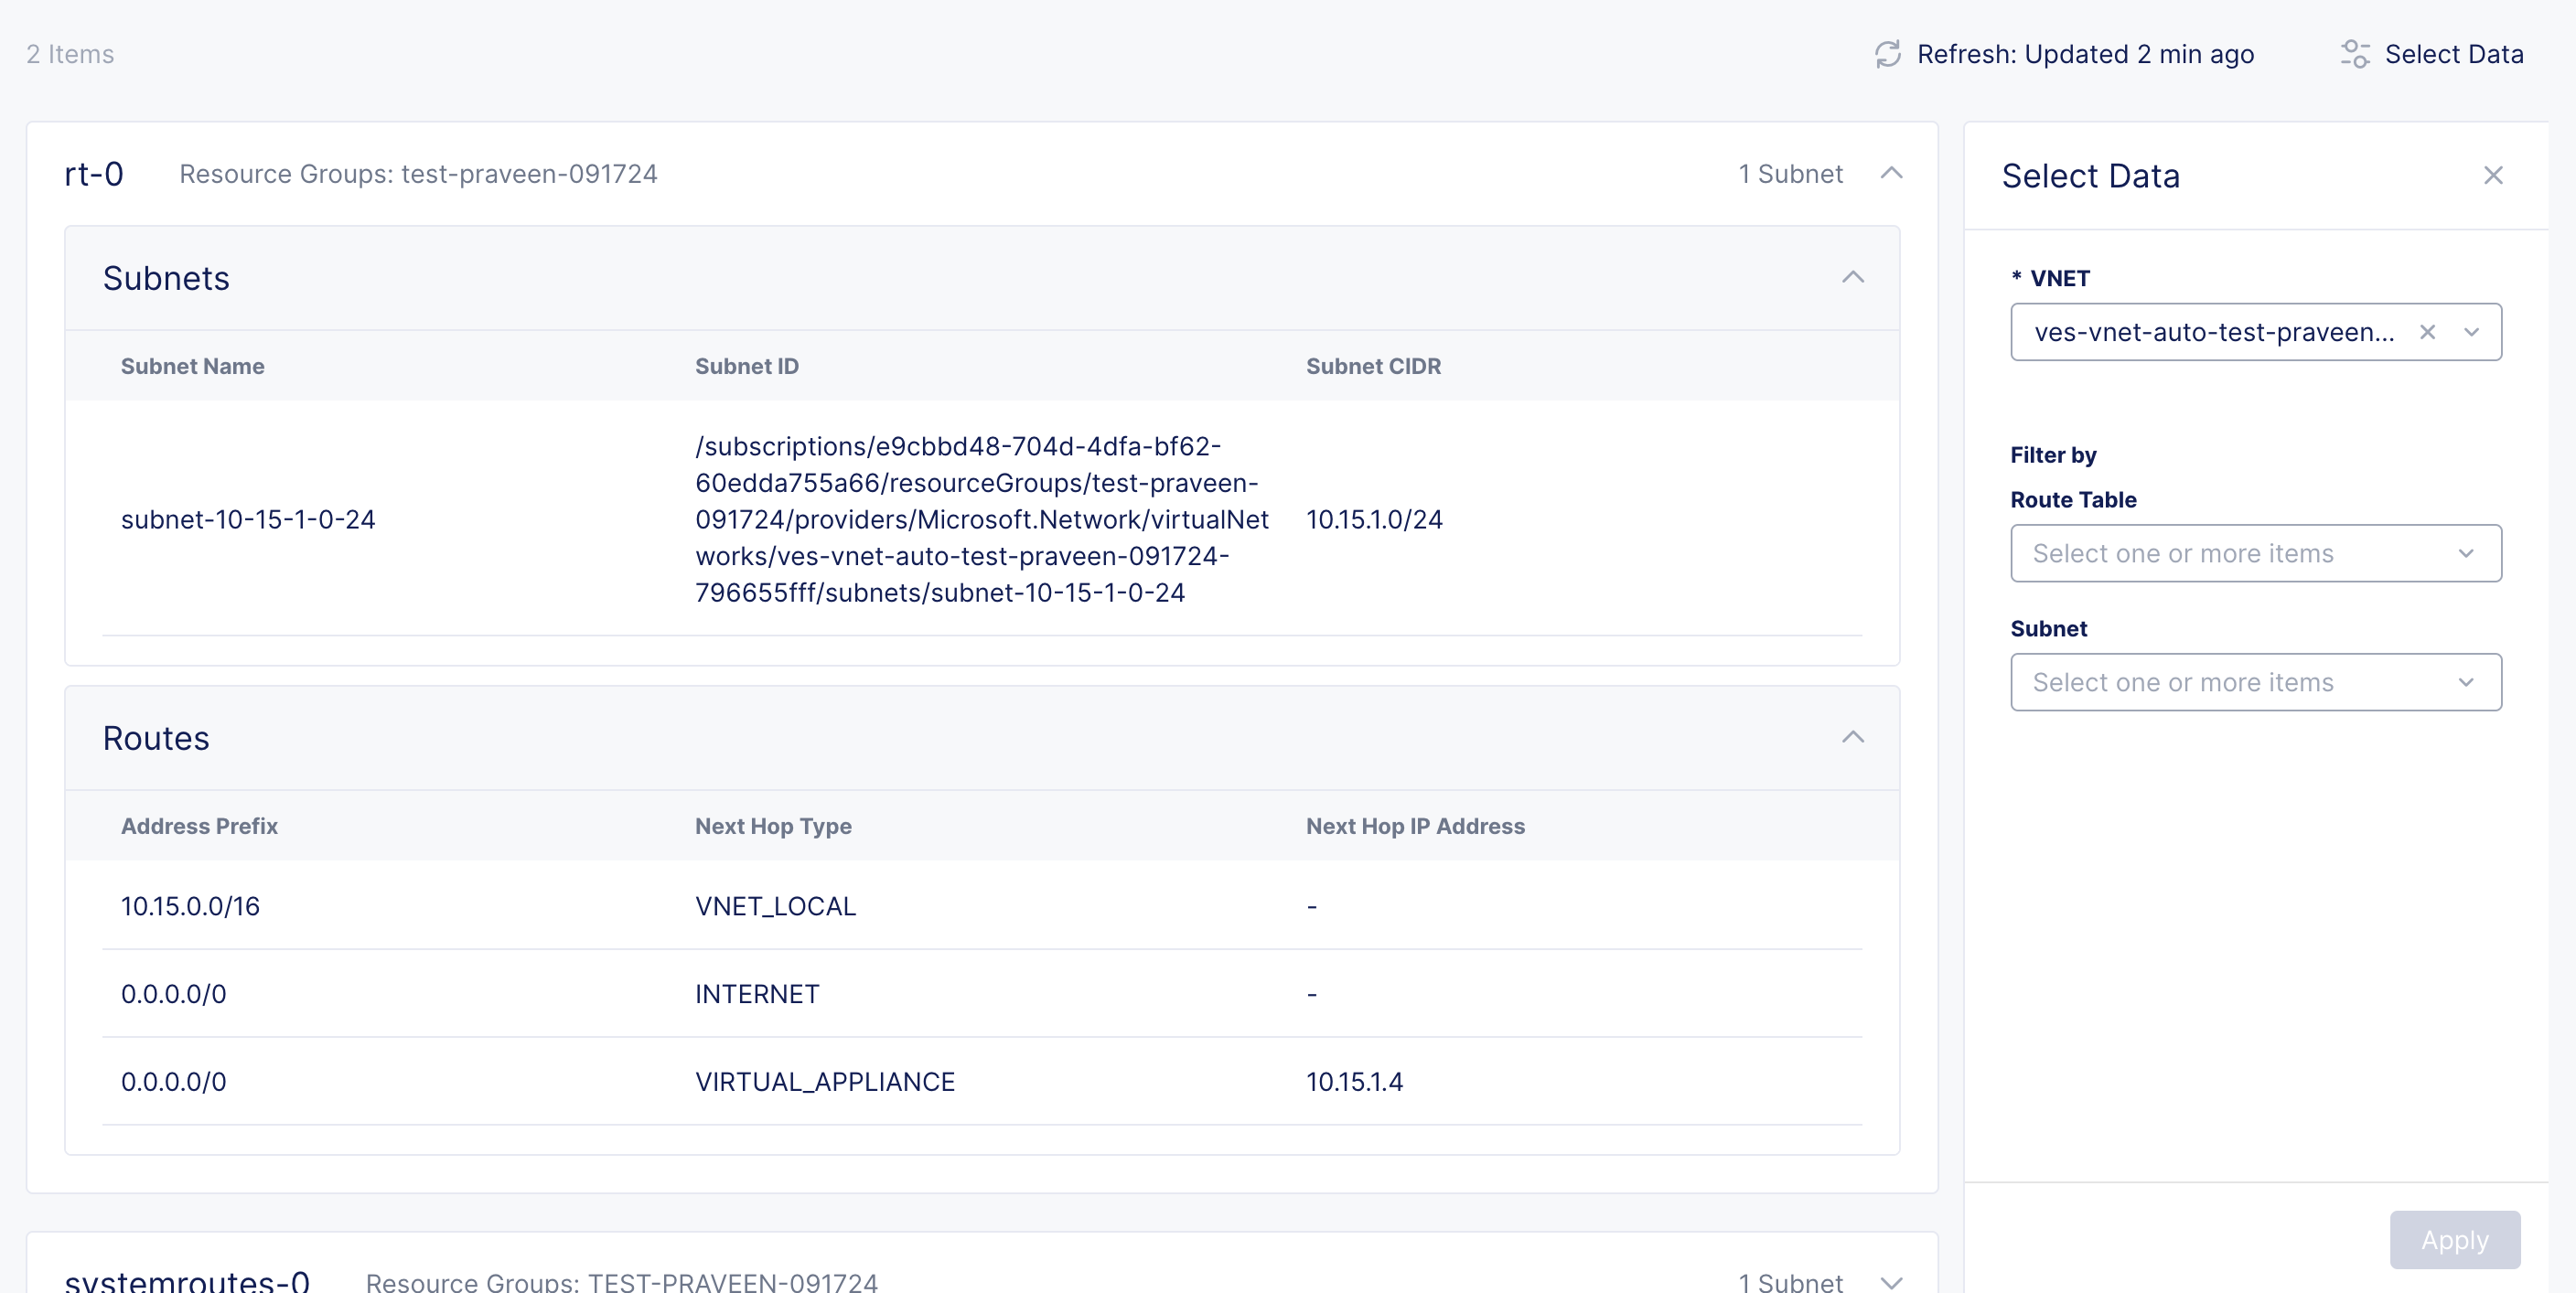Close the Select Data panel

point(2493,175)
